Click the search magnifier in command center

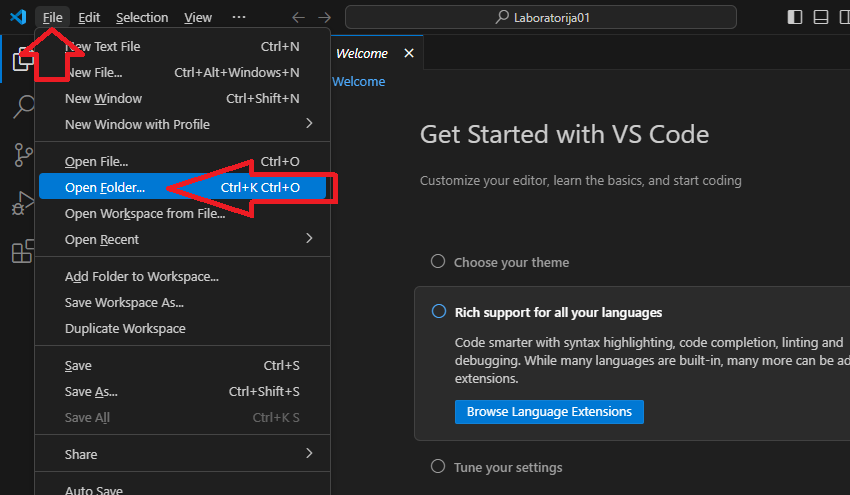click(x=502, y=17)
